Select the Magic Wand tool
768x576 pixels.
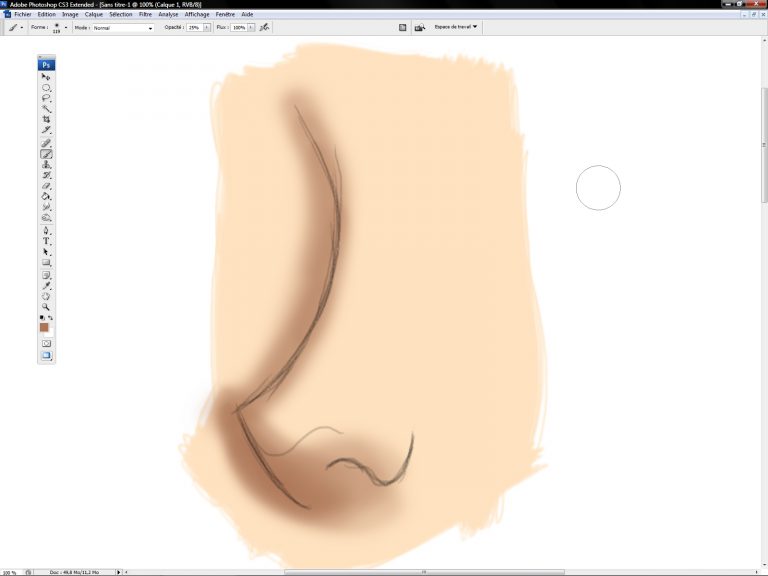click(46, 109)
